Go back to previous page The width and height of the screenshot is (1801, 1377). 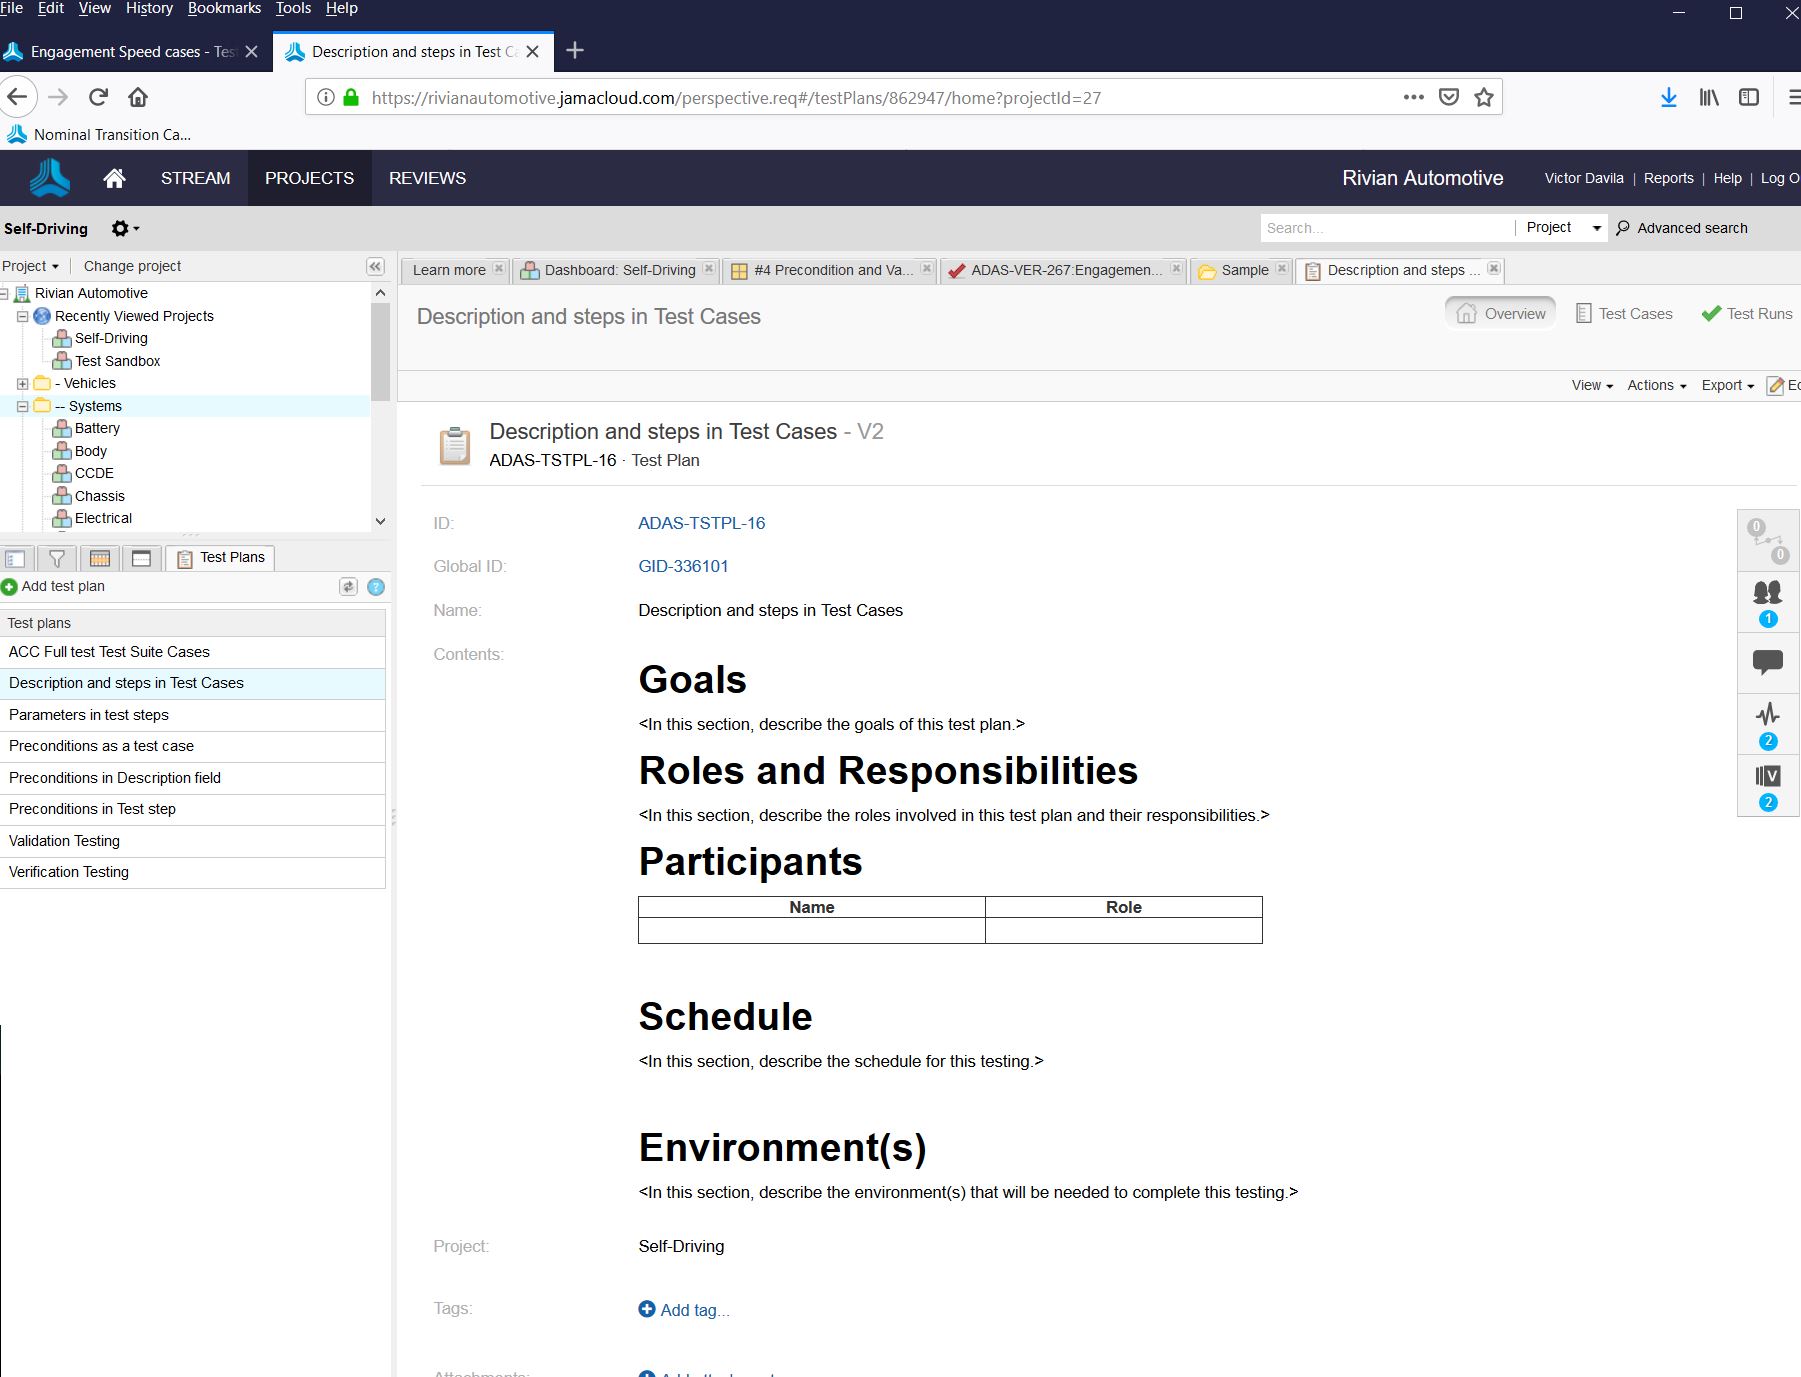pos(17,97)
